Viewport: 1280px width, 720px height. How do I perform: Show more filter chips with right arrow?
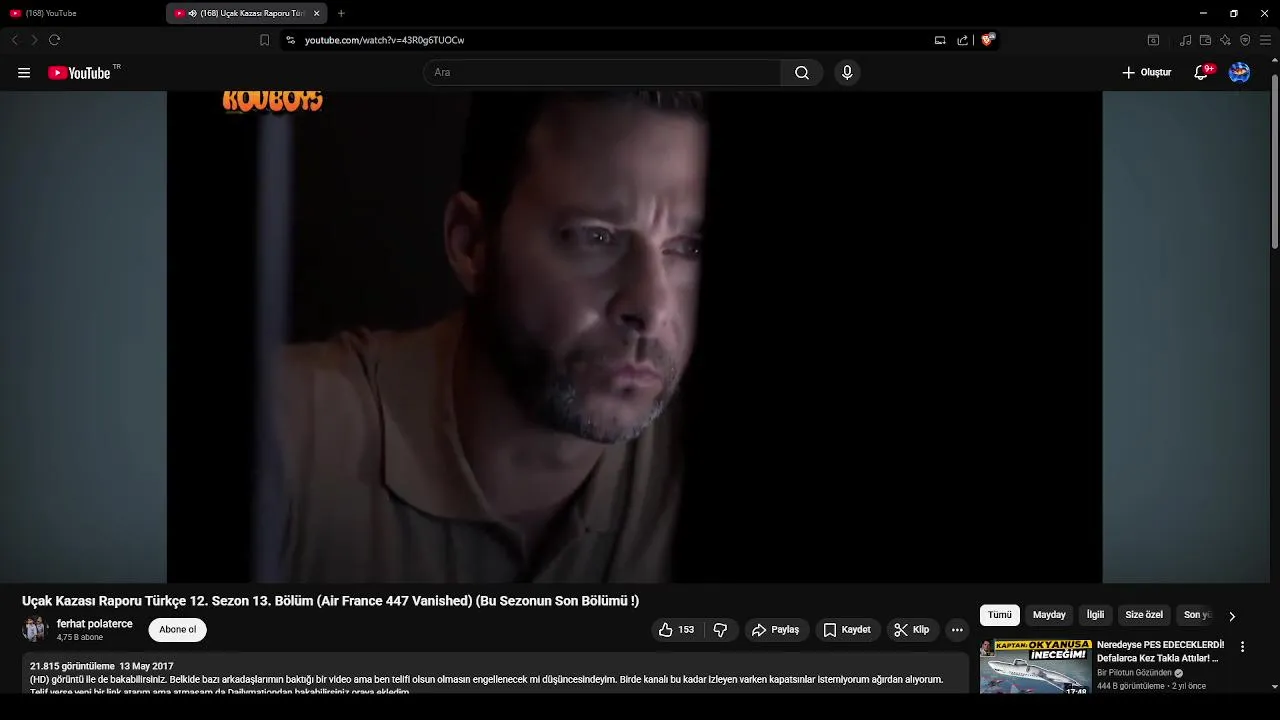(x=1232, y=616)
